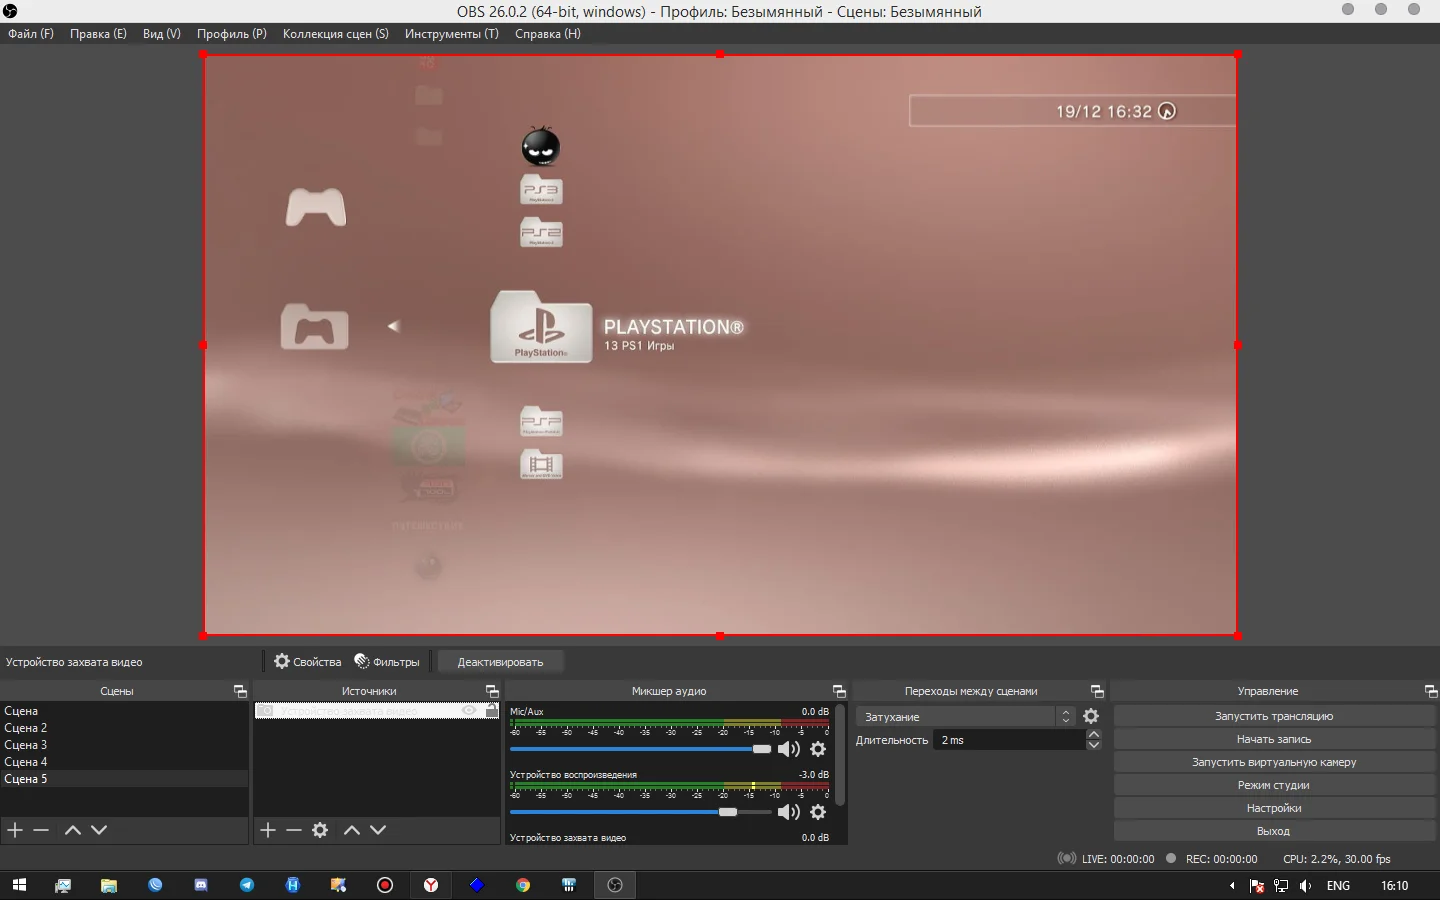Click the Запустить трансляцию button
Viewport: 1440px width, 900px height.
pos(1274,716)
